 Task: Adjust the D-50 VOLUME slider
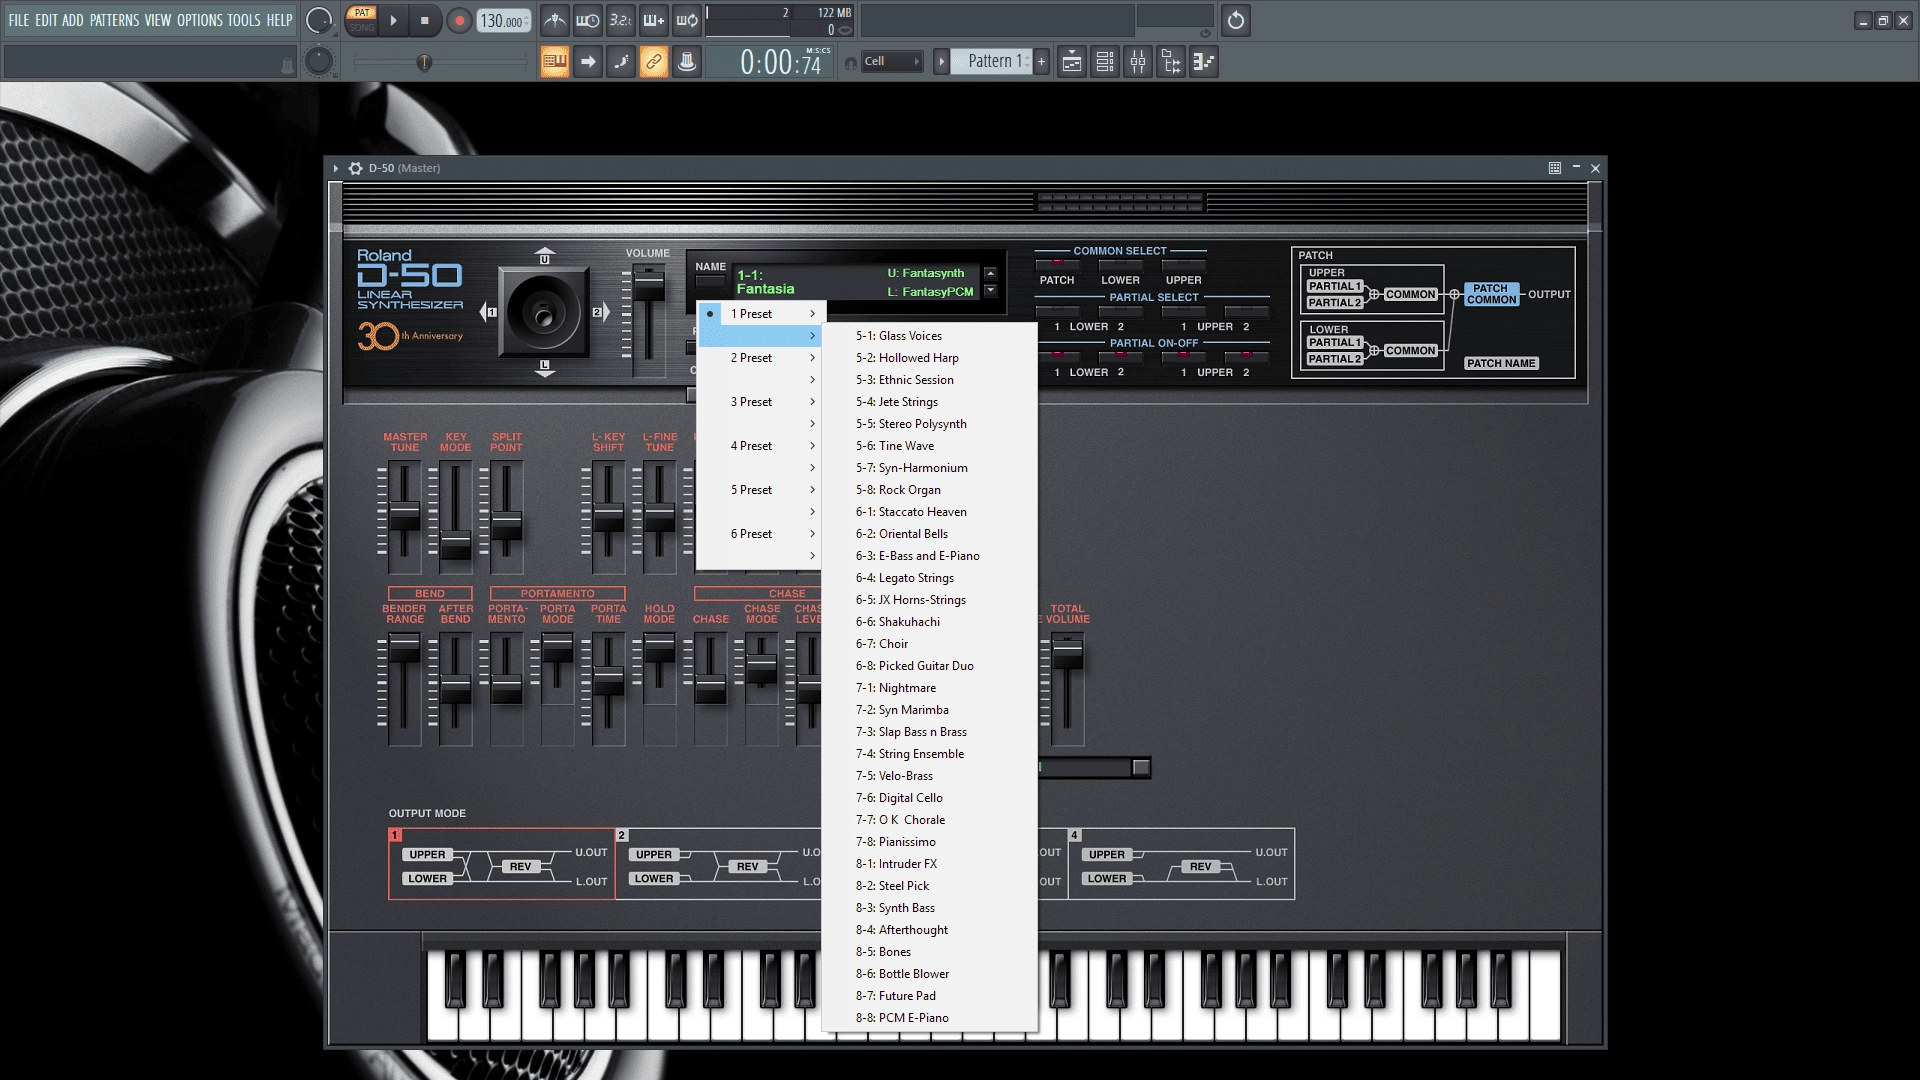(x=649, y=286)
